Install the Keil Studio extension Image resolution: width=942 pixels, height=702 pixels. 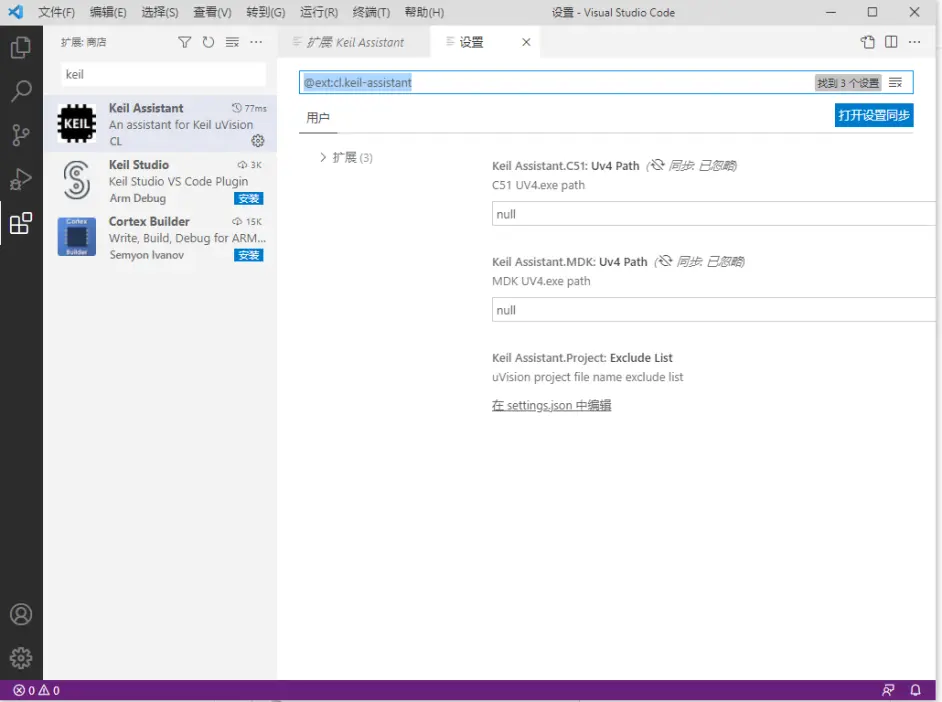pos(249,198)
